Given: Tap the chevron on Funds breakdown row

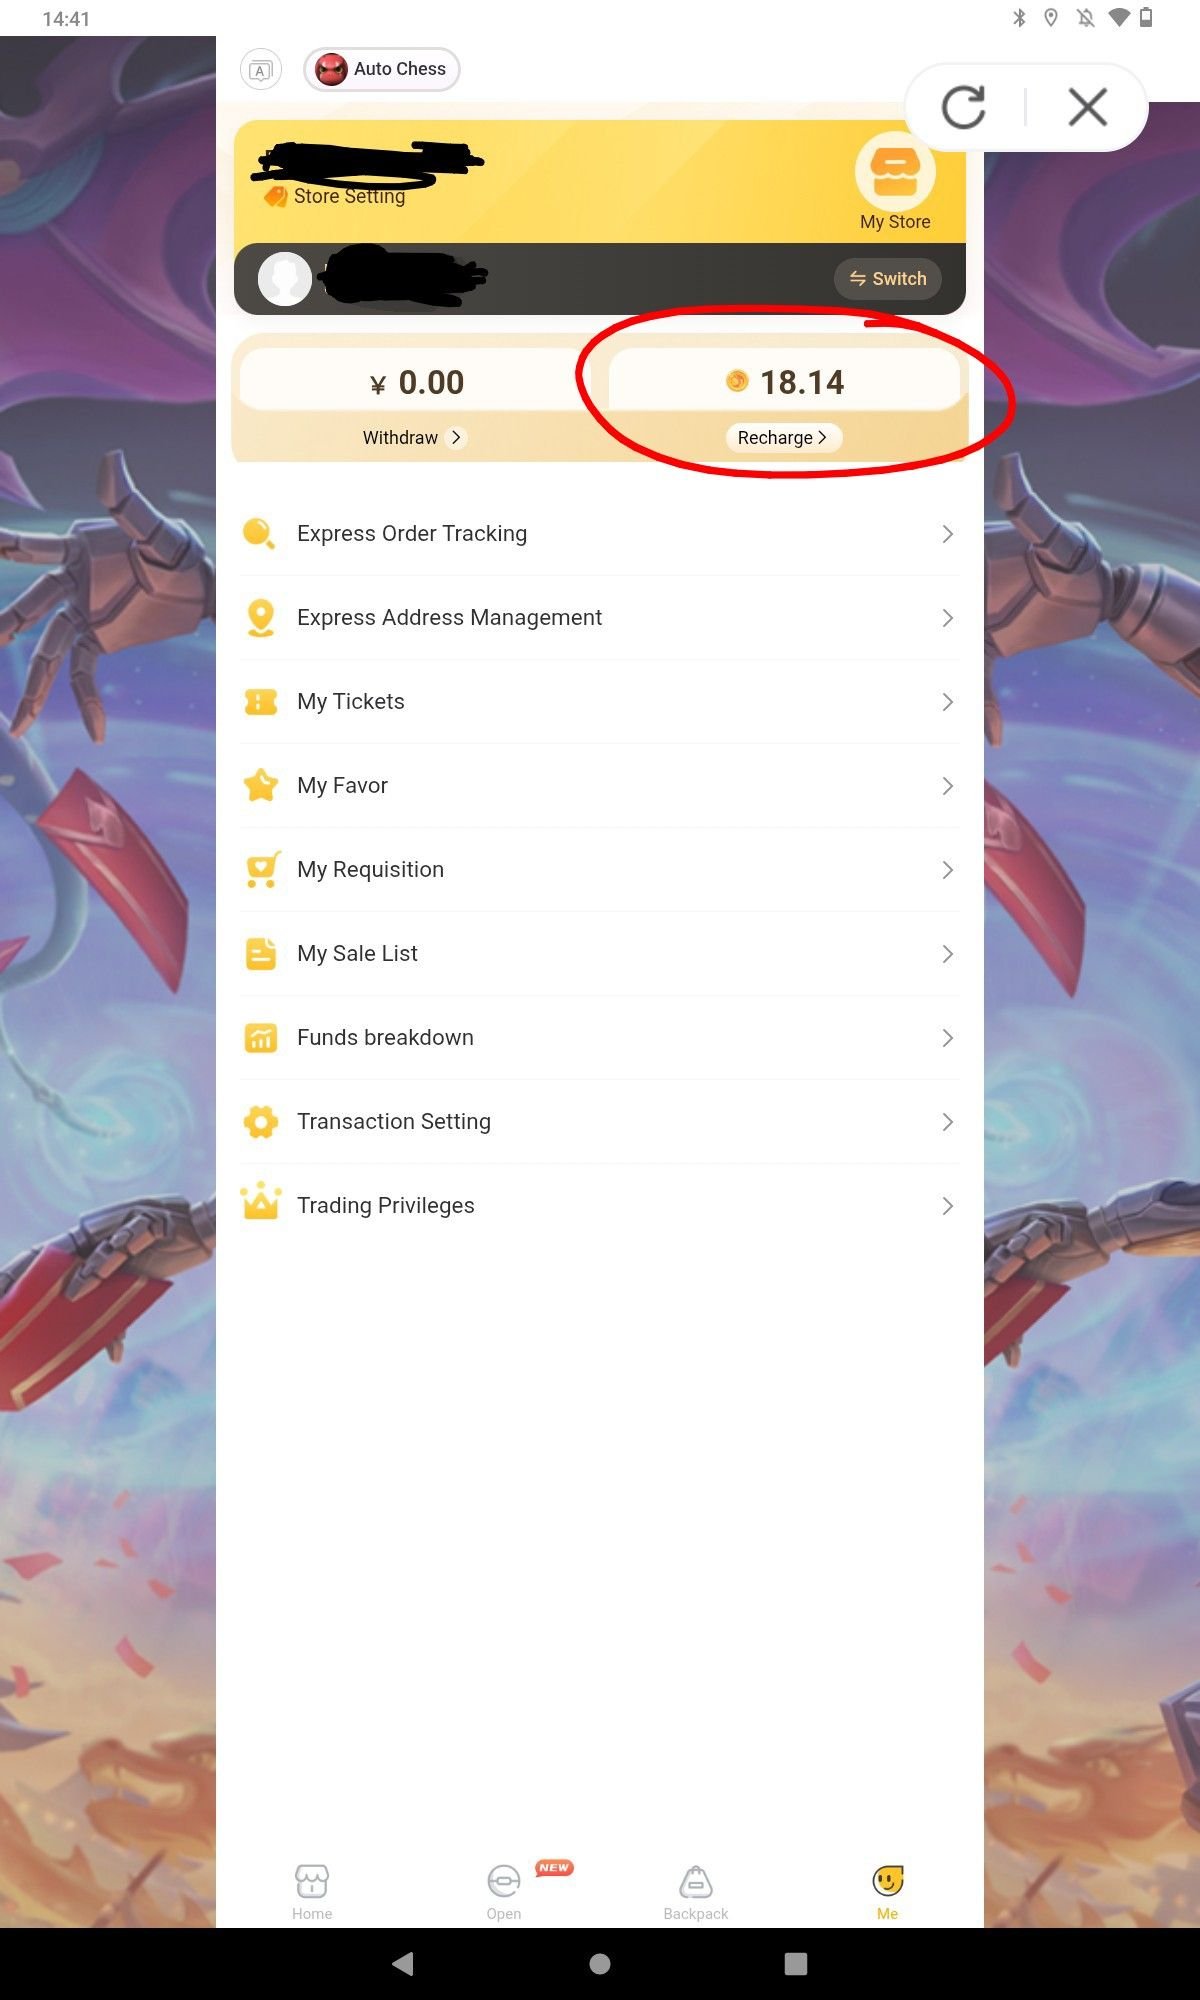Looking at the screenshot, I should pyautogui.click(x=947, y=1038).
